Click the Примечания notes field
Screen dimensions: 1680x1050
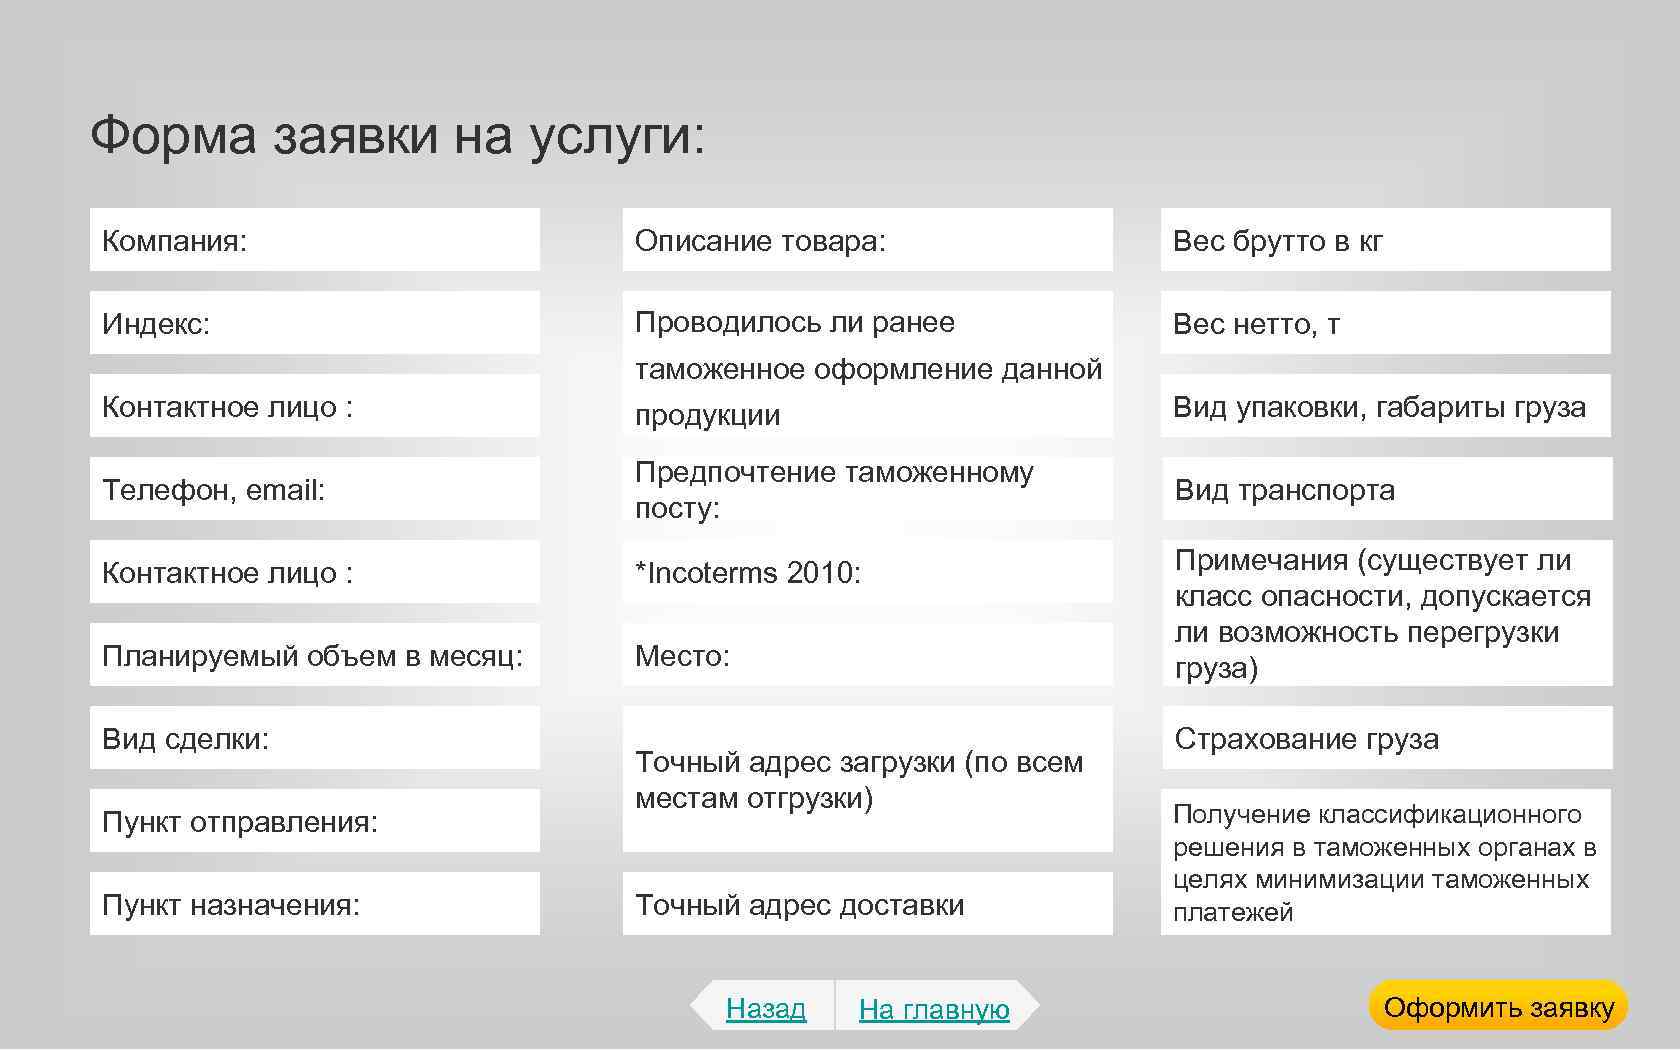(x=1387, y=613)
